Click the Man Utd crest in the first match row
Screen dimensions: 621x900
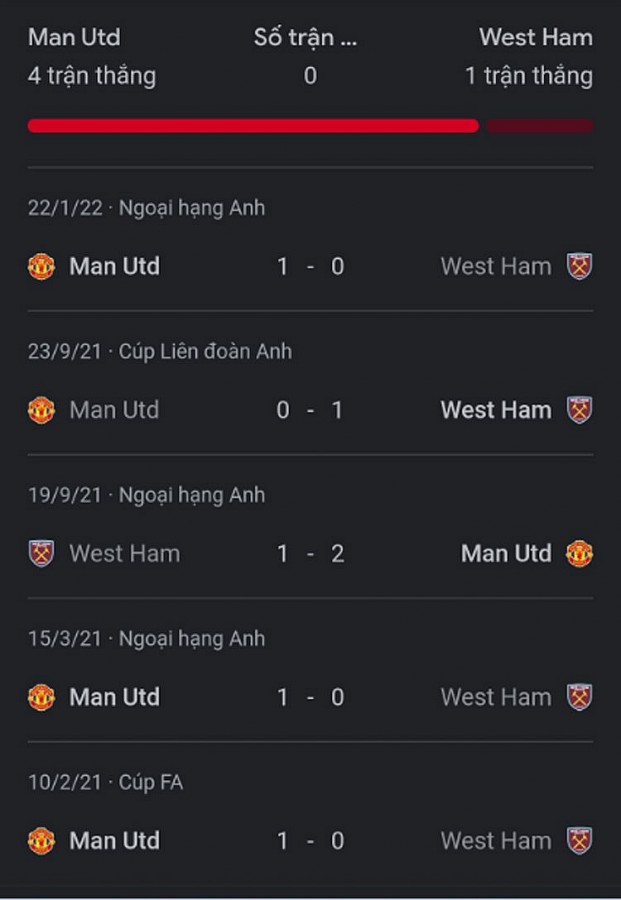tap(42, 266)
